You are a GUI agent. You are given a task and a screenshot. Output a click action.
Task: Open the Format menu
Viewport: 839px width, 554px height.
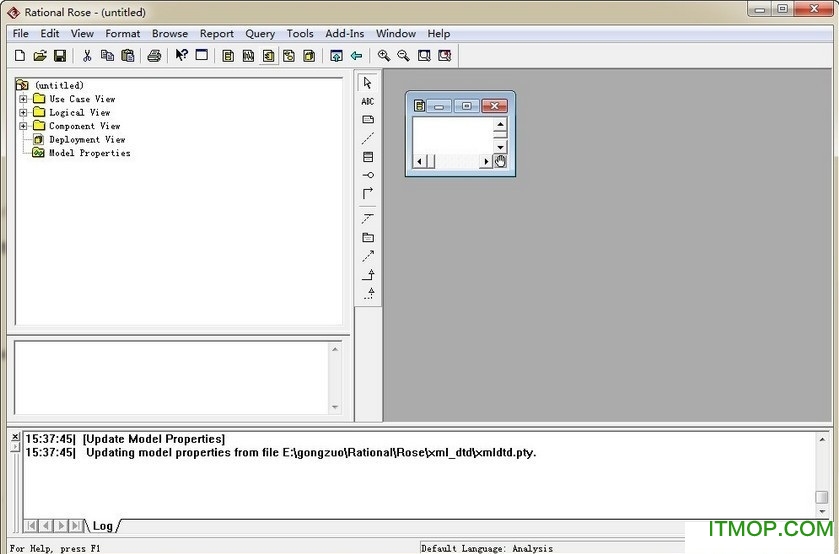[x=123, y=33]
